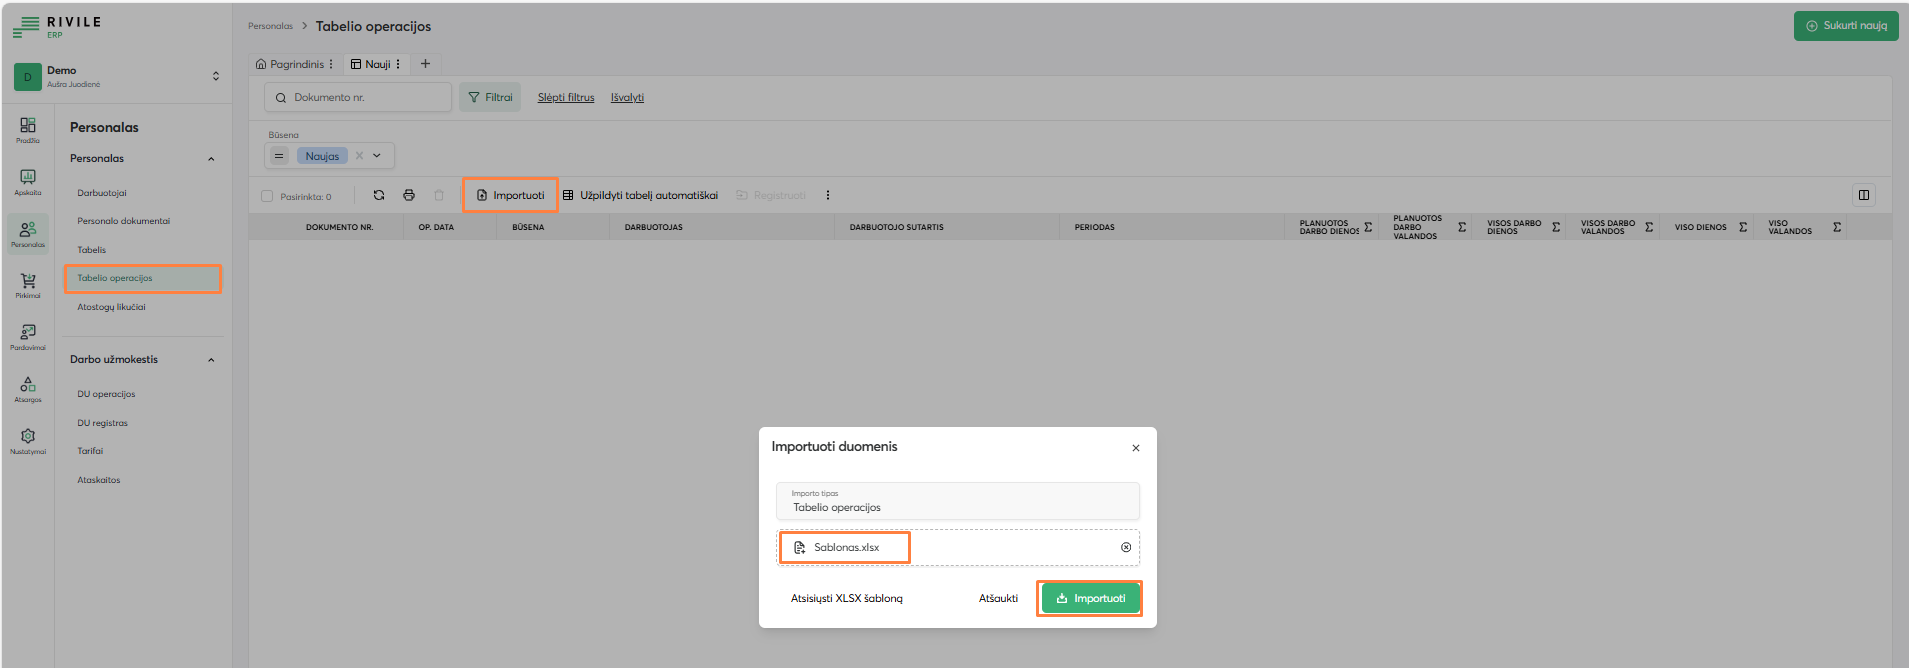This screenshot has width=1909, height=668.
Task: Click the column layout icon at table right
Action: (x=1863, y=195)
